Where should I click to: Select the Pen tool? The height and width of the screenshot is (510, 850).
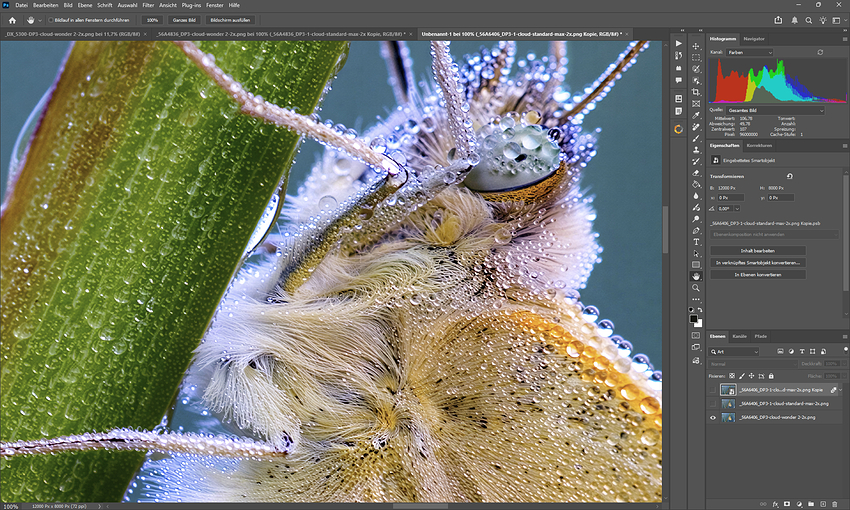pyautogui.click(x=696, y=230)
